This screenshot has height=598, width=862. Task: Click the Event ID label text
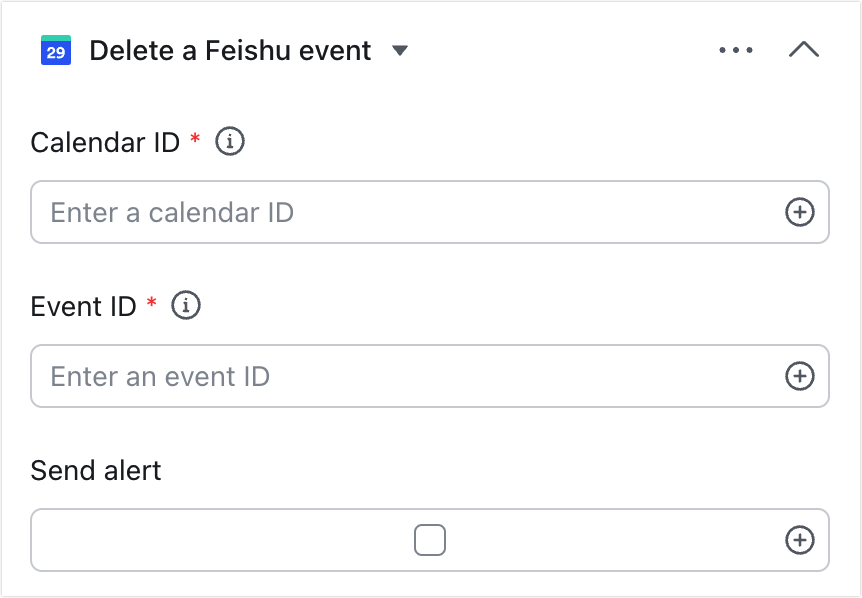pyautogui.click(x=83, y=306)
